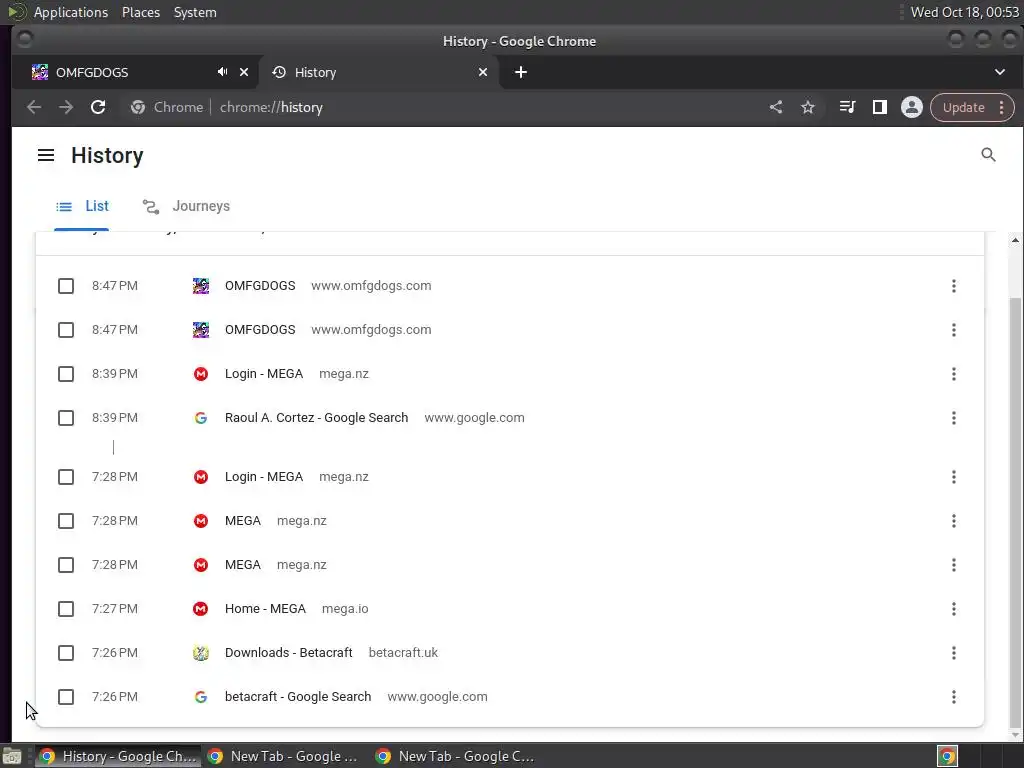Open Downloads - Betacraft history link
Screen dimensions: 1024x768
[x=289, y=652]
